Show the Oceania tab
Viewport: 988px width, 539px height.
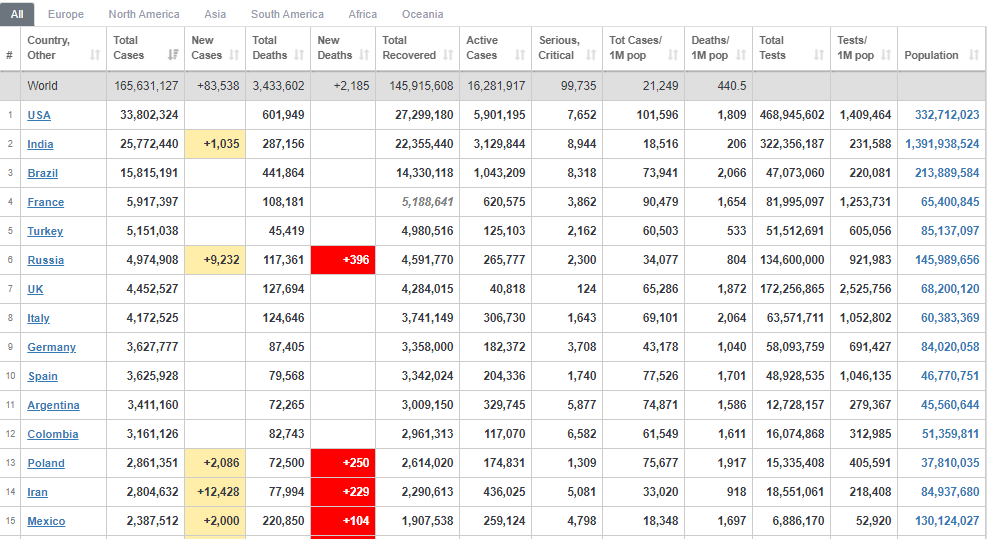click(x=422, y=14)
